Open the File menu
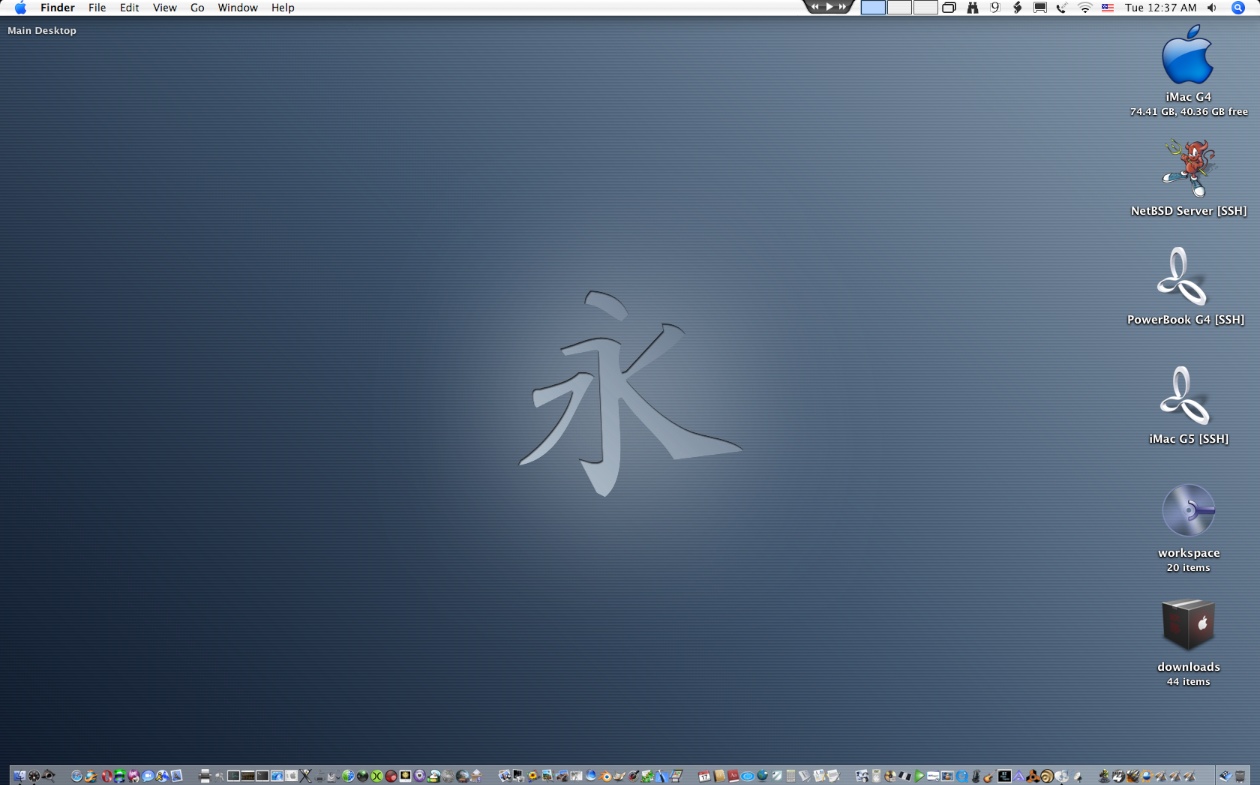 point(96,7)
